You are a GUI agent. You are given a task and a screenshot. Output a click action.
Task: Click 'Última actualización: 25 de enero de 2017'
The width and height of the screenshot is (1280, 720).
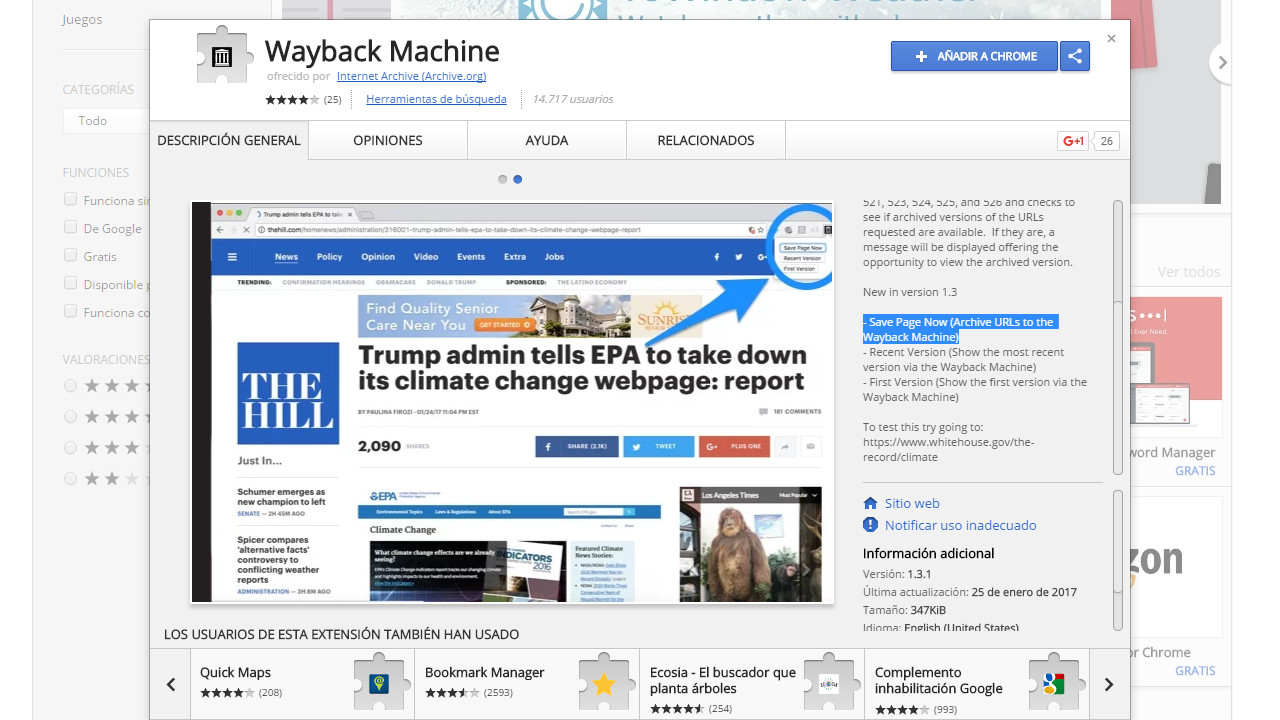970,592
